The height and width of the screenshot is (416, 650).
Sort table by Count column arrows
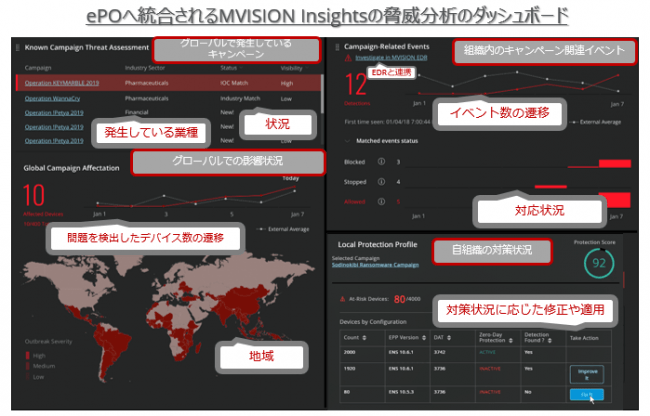tap(365, 338)
